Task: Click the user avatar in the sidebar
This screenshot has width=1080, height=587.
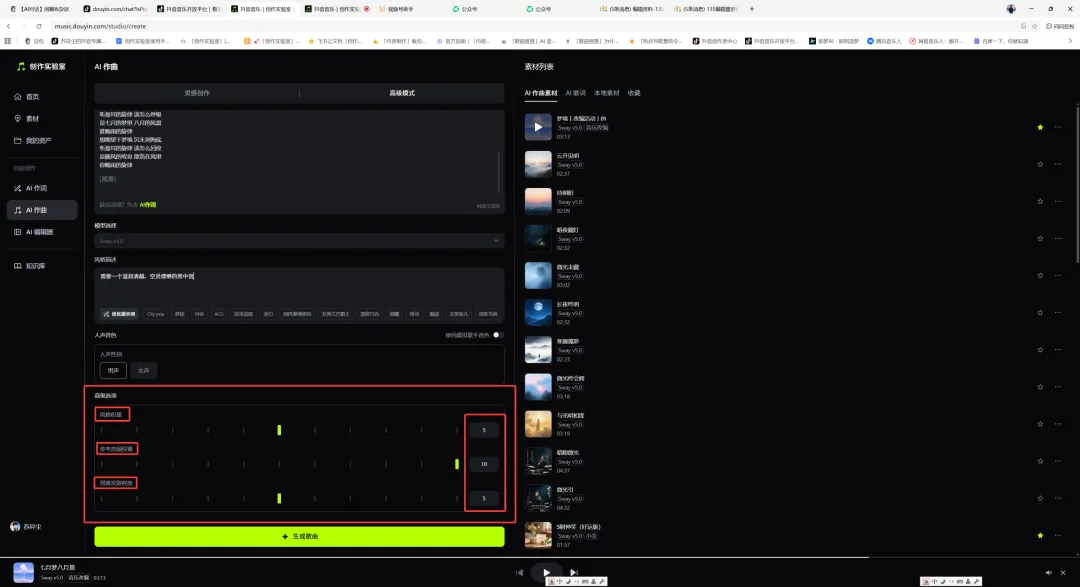Action: [15, 526]
